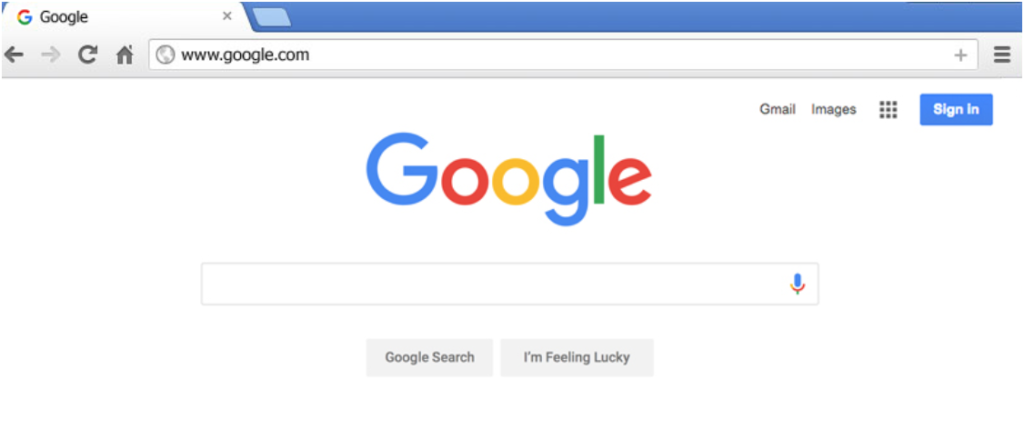Click the colorful Google logo
Screen dimensions: 1024x429
coord(509,178)
